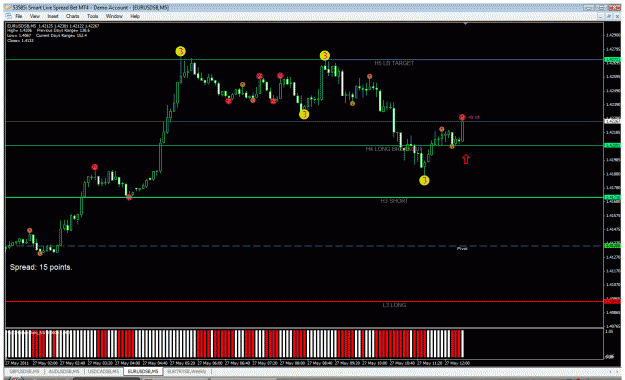Open the Tools menu
The height and width of the screenshot is (380, 625).
pos(92,16)
